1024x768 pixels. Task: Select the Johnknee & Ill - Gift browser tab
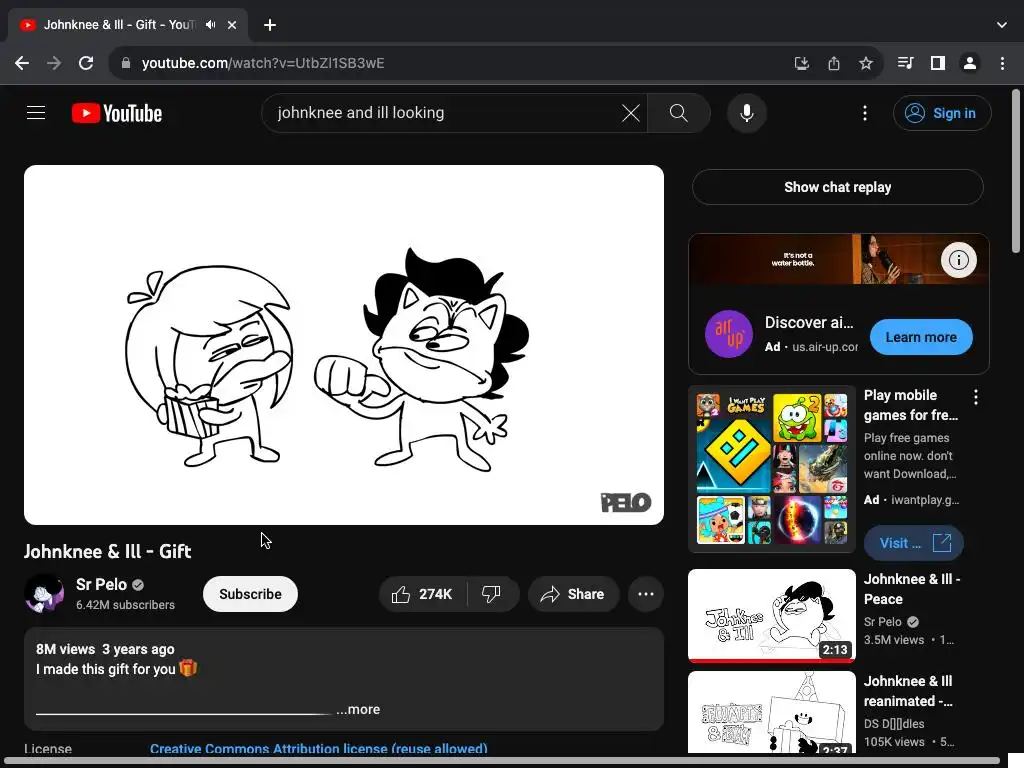[x=127, y=25]
